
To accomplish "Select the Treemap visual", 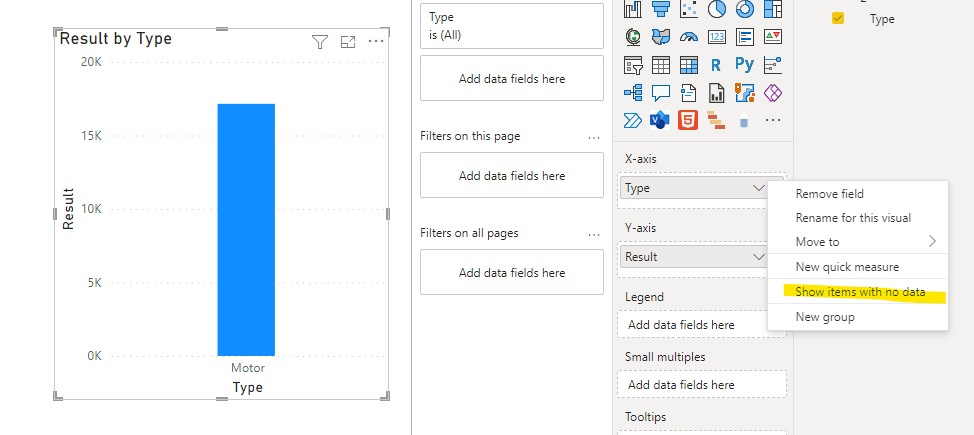I will (773, 8).
